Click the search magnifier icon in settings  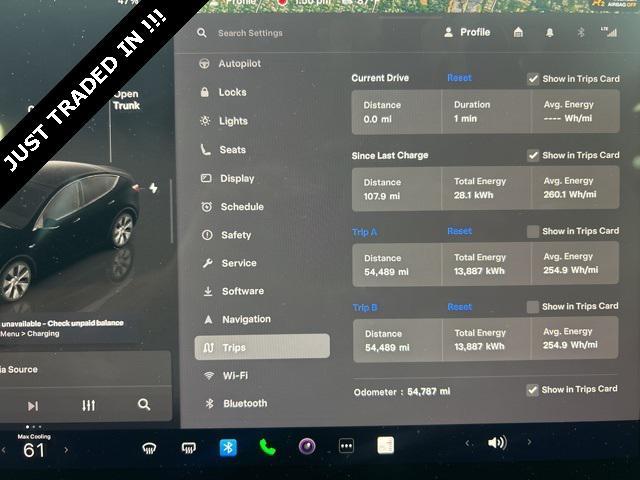pyautogui.click(x=202, y=33)
